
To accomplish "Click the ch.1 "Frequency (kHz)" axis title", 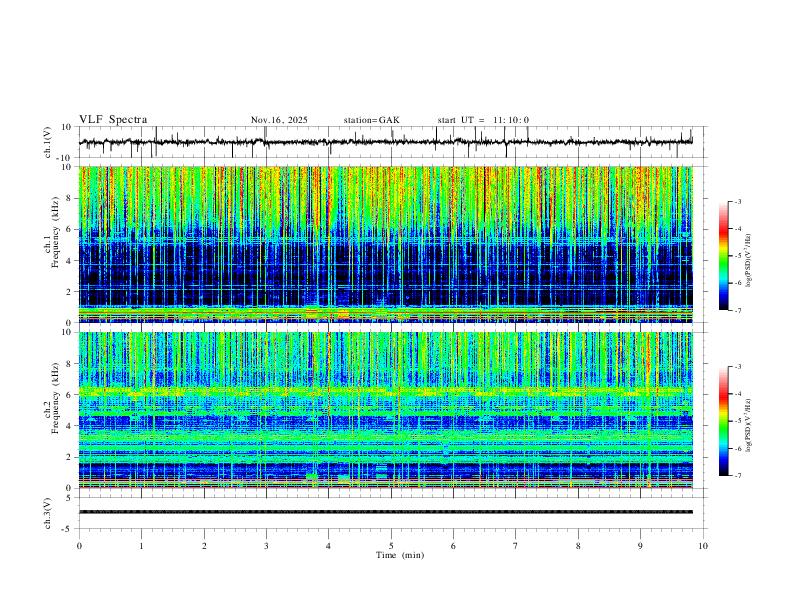I will (56, 230).
